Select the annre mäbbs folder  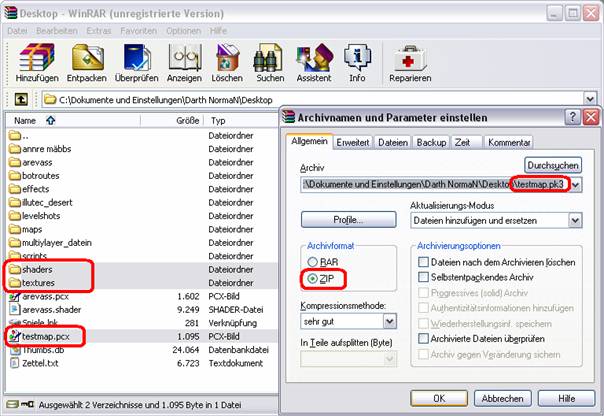pos(40,149)
